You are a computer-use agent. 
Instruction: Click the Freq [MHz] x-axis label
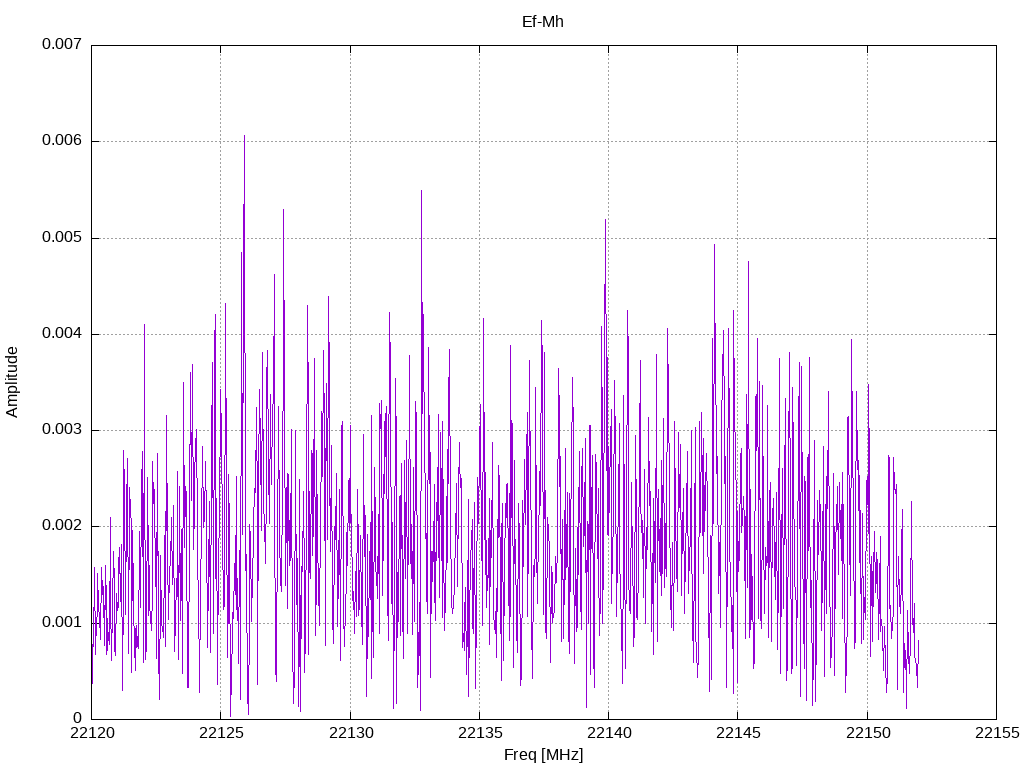(x=543, y=755)
